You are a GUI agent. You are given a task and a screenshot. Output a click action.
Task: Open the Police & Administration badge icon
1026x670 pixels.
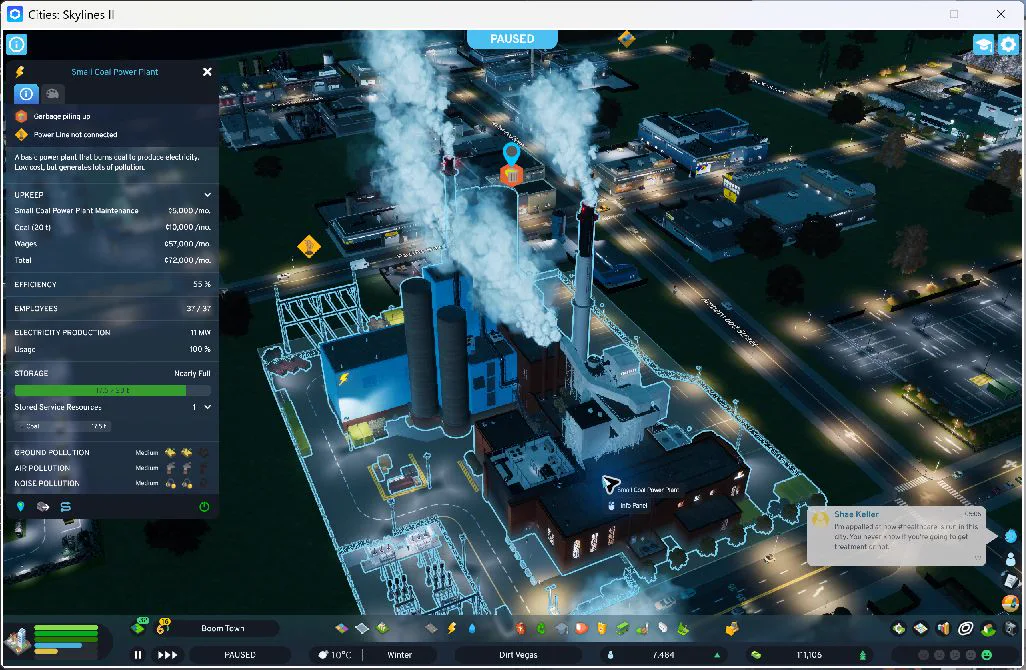pos(602,629)
